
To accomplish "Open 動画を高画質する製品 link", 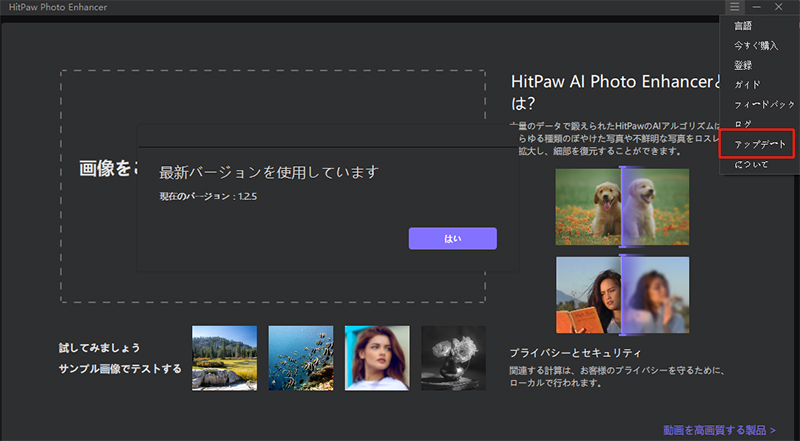I will (x=719, y=430).
